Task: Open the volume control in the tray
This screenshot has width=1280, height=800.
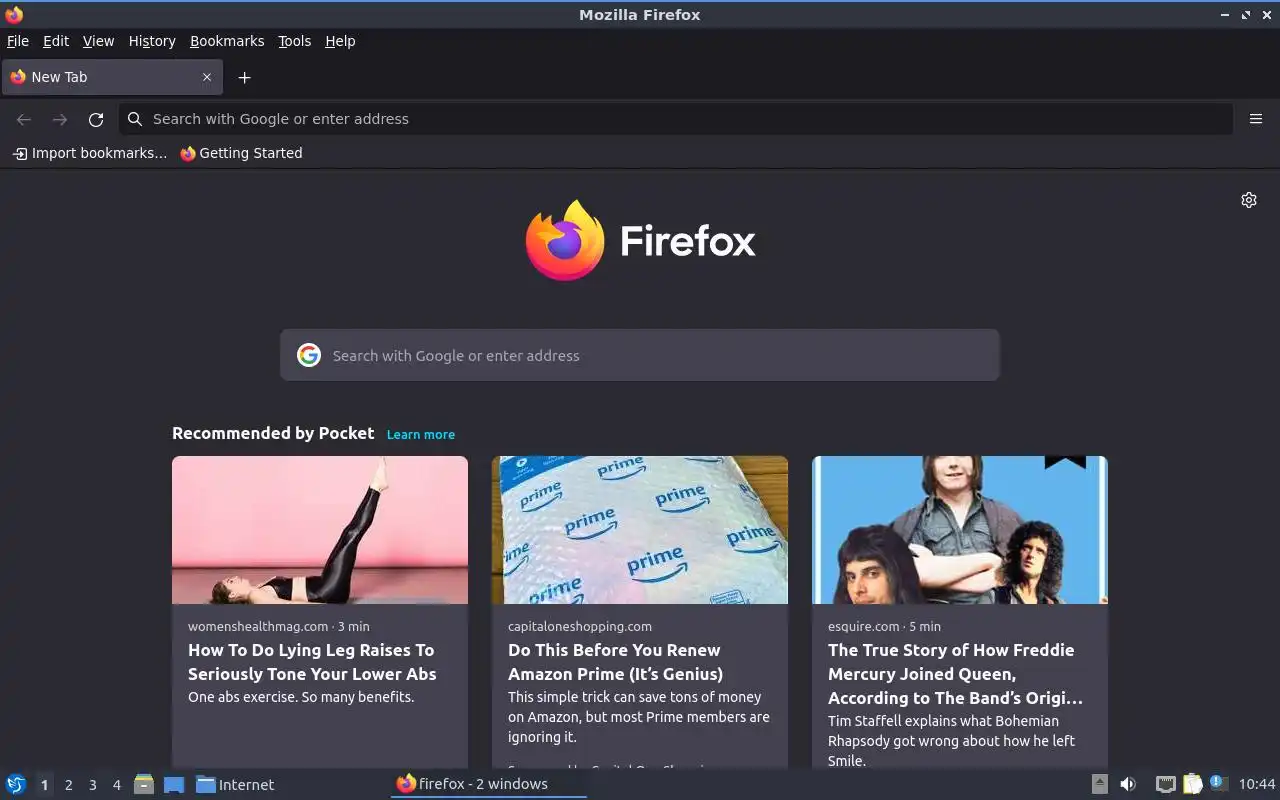Action: pos(1128,784)
